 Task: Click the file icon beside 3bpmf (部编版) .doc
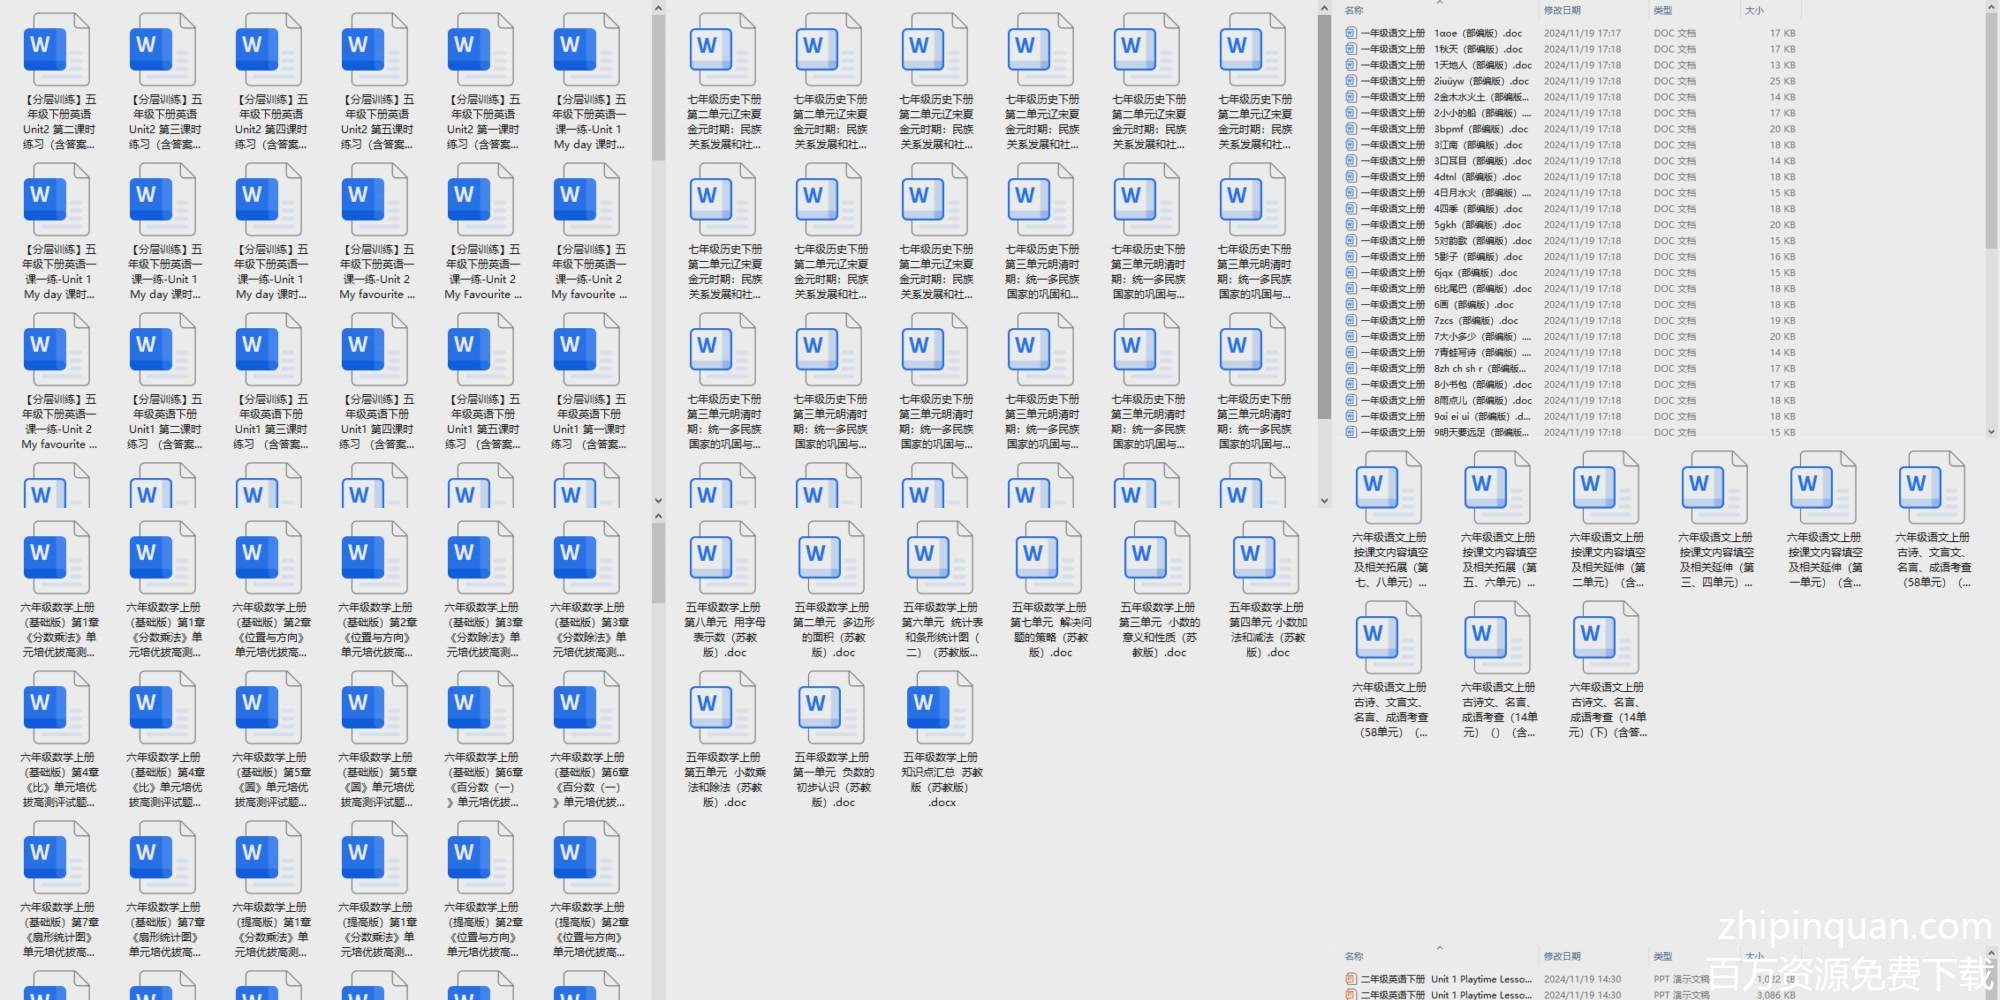coord(1351,129)
